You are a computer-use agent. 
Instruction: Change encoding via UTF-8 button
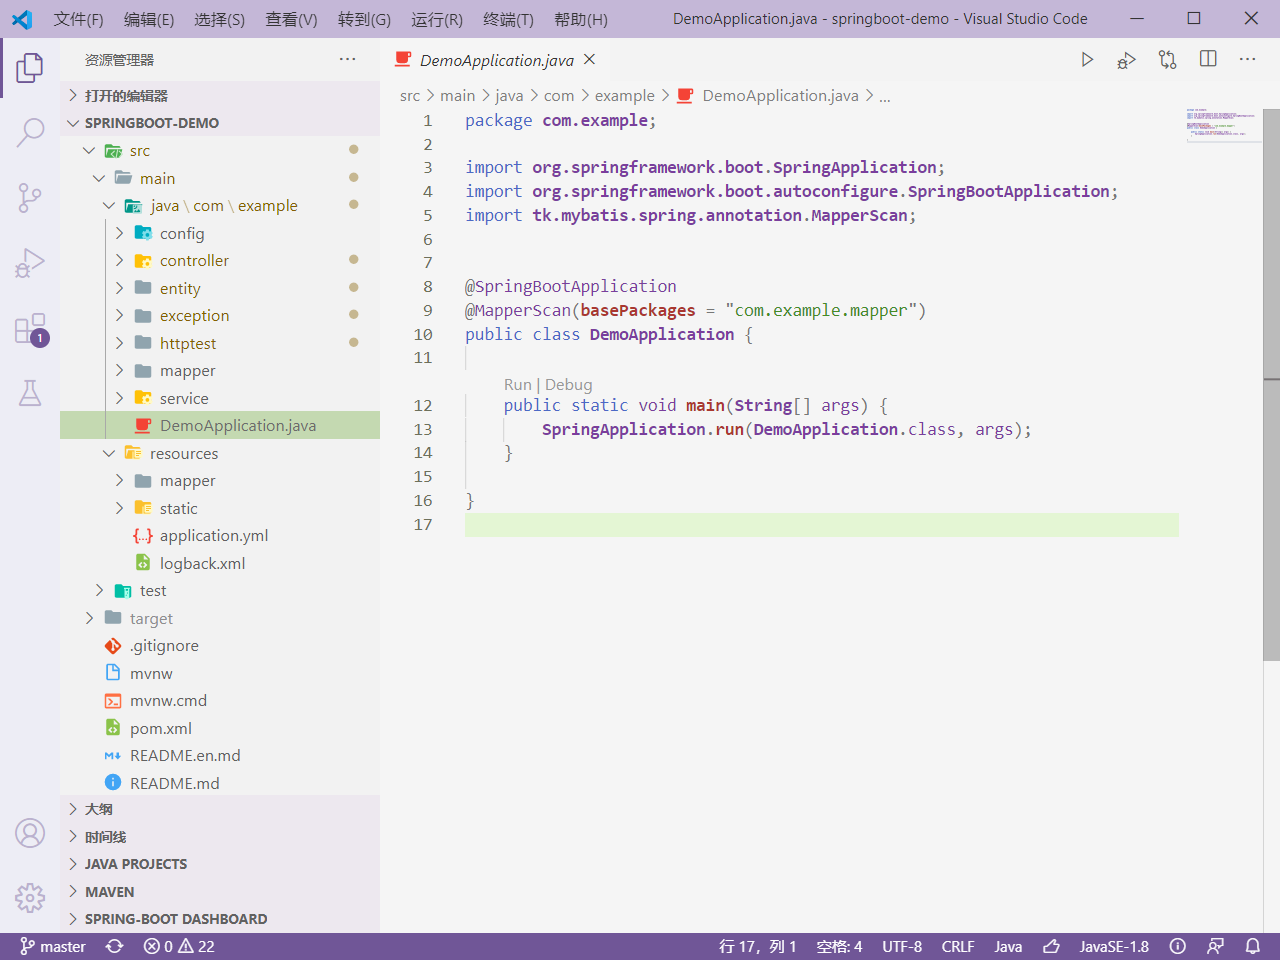[x=902, y=946]
